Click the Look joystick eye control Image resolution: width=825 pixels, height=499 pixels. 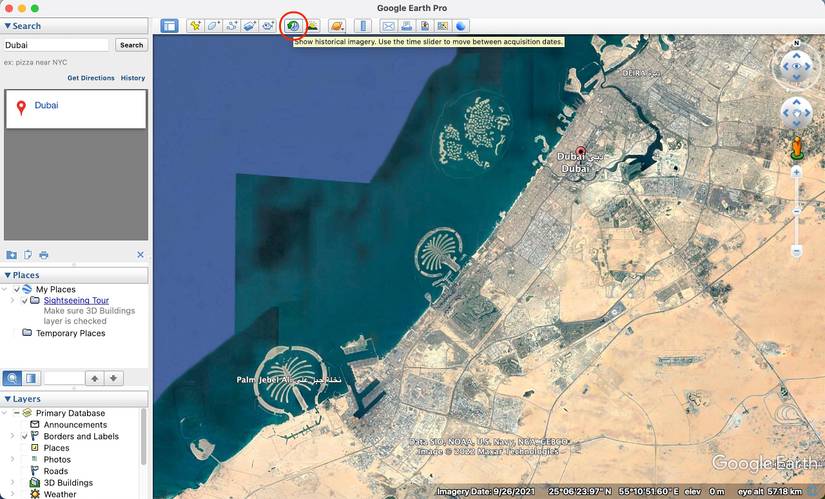point(797,66)
